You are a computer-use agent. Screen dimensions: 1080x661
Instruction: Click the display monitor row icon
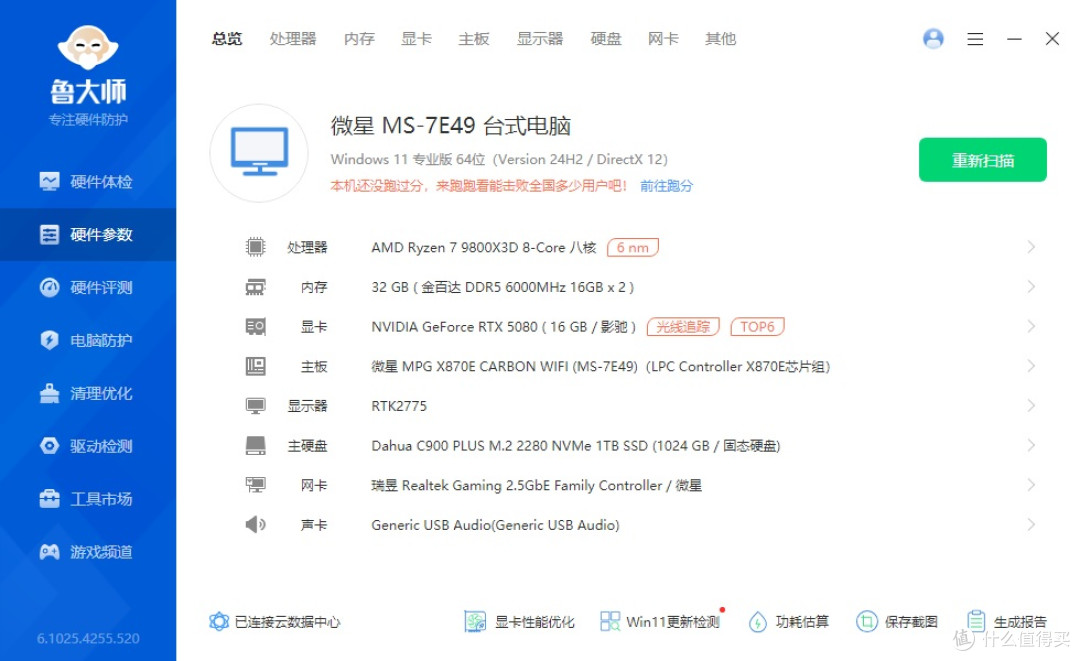(x=256, y=406)
